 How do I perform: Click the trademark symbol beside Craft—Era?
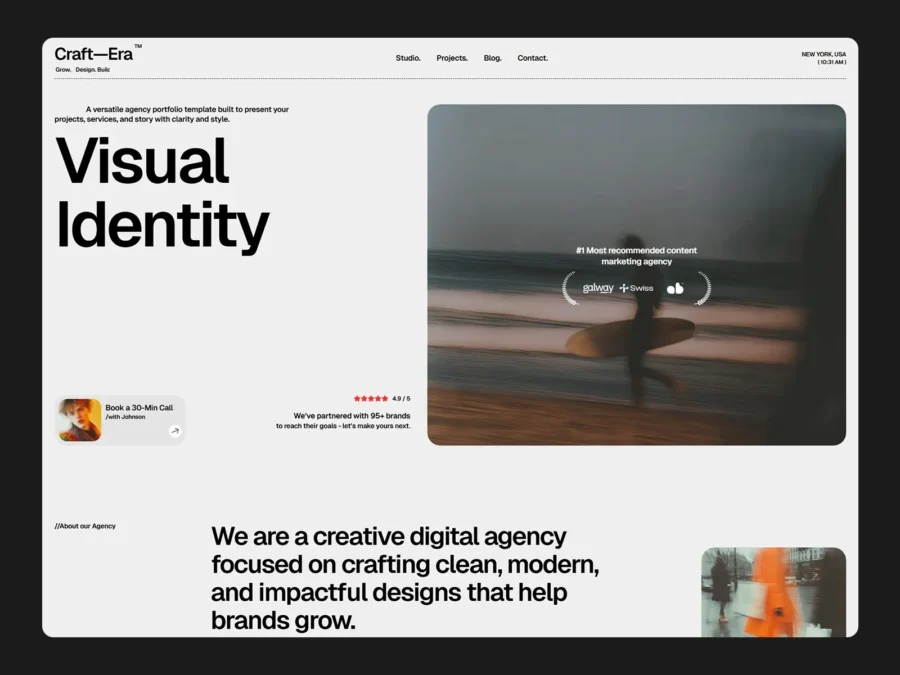pos(139,46)
